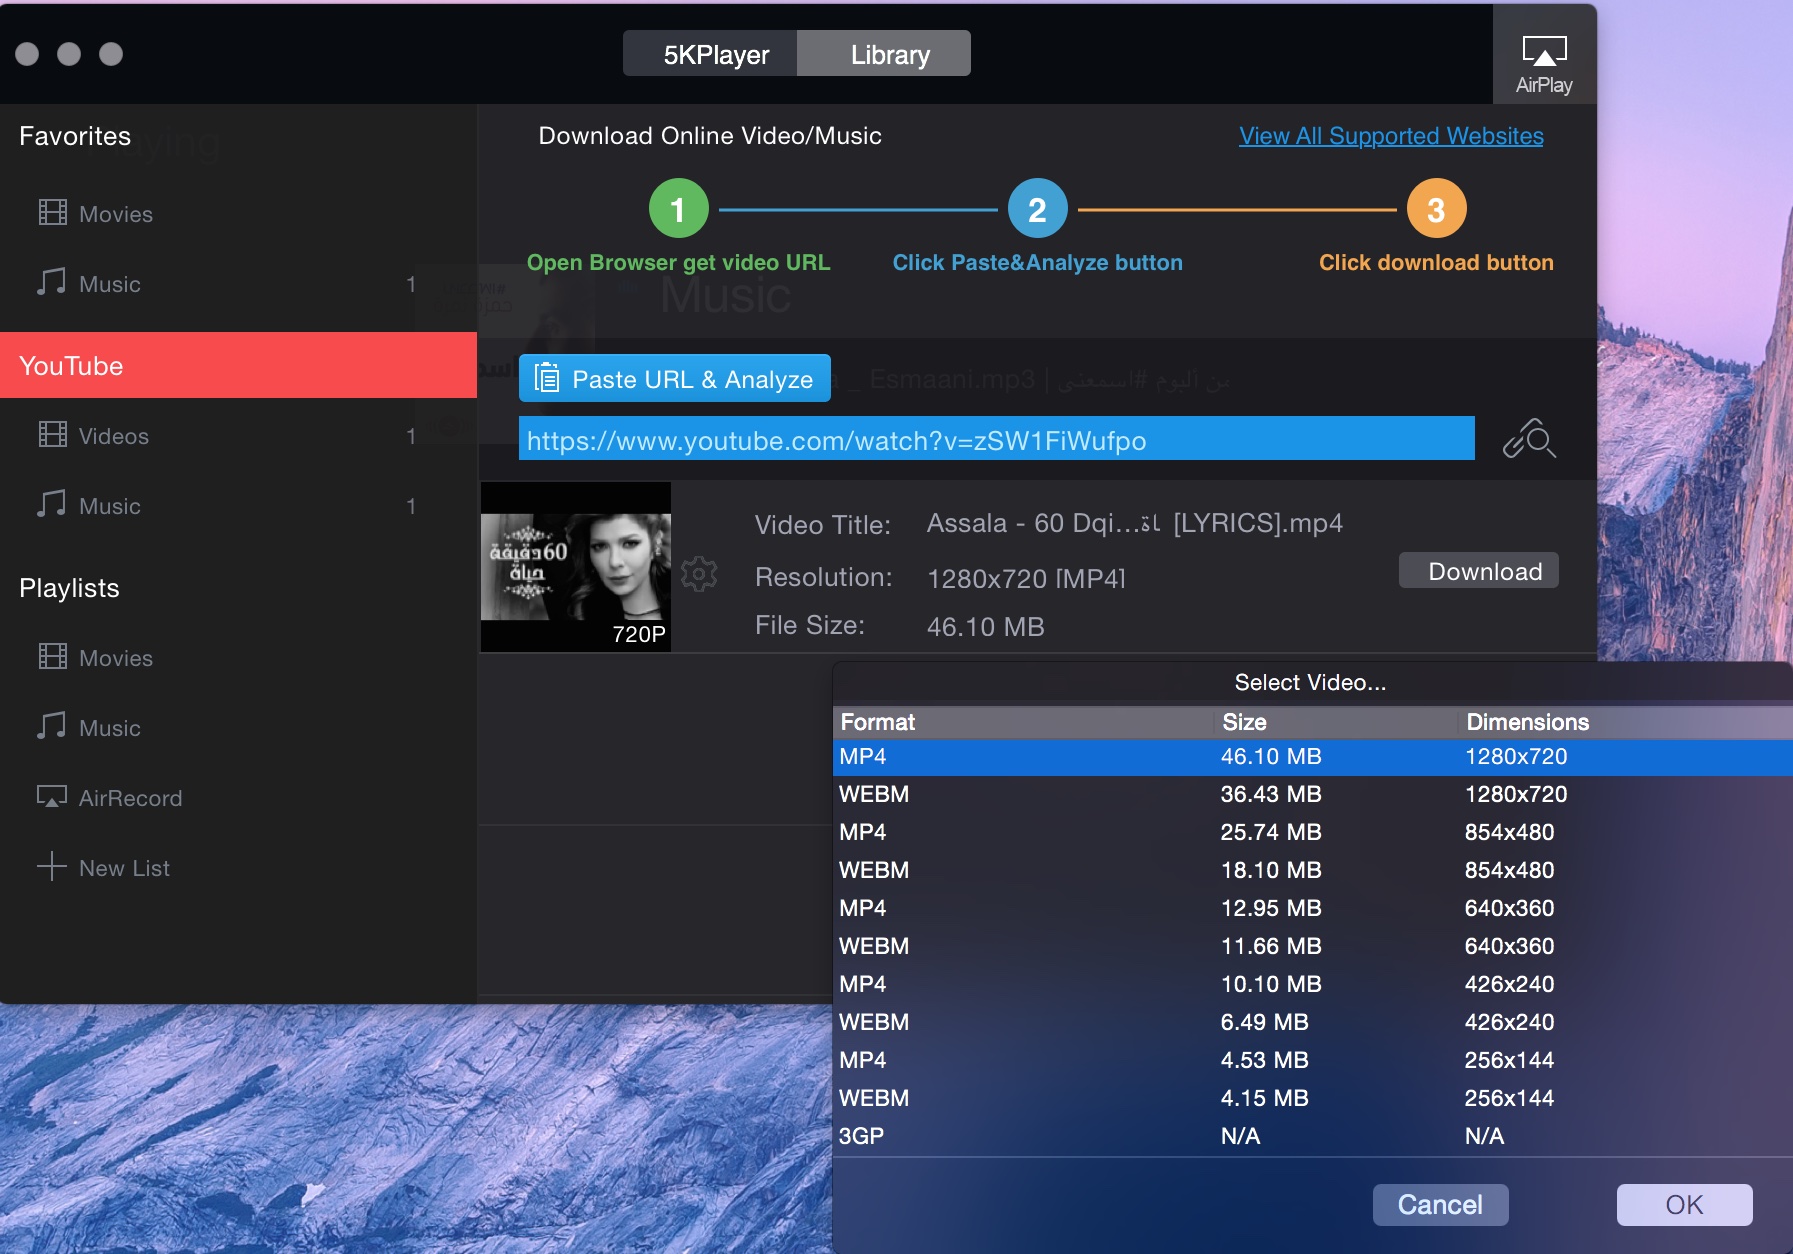Open the AirPlay icon
Image resolution: width=1793 pixels, height=1254 pixels.
[1544, 64]
